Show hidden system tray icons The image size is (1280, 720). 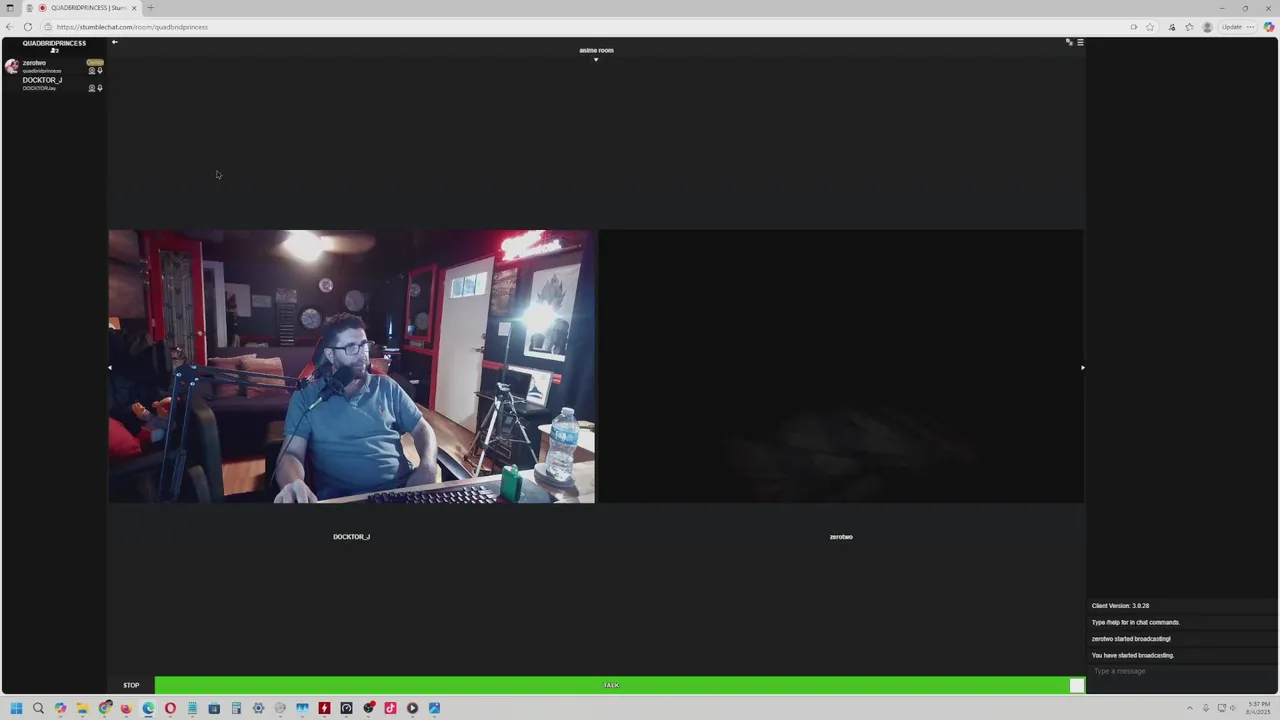click(1190, 708)
